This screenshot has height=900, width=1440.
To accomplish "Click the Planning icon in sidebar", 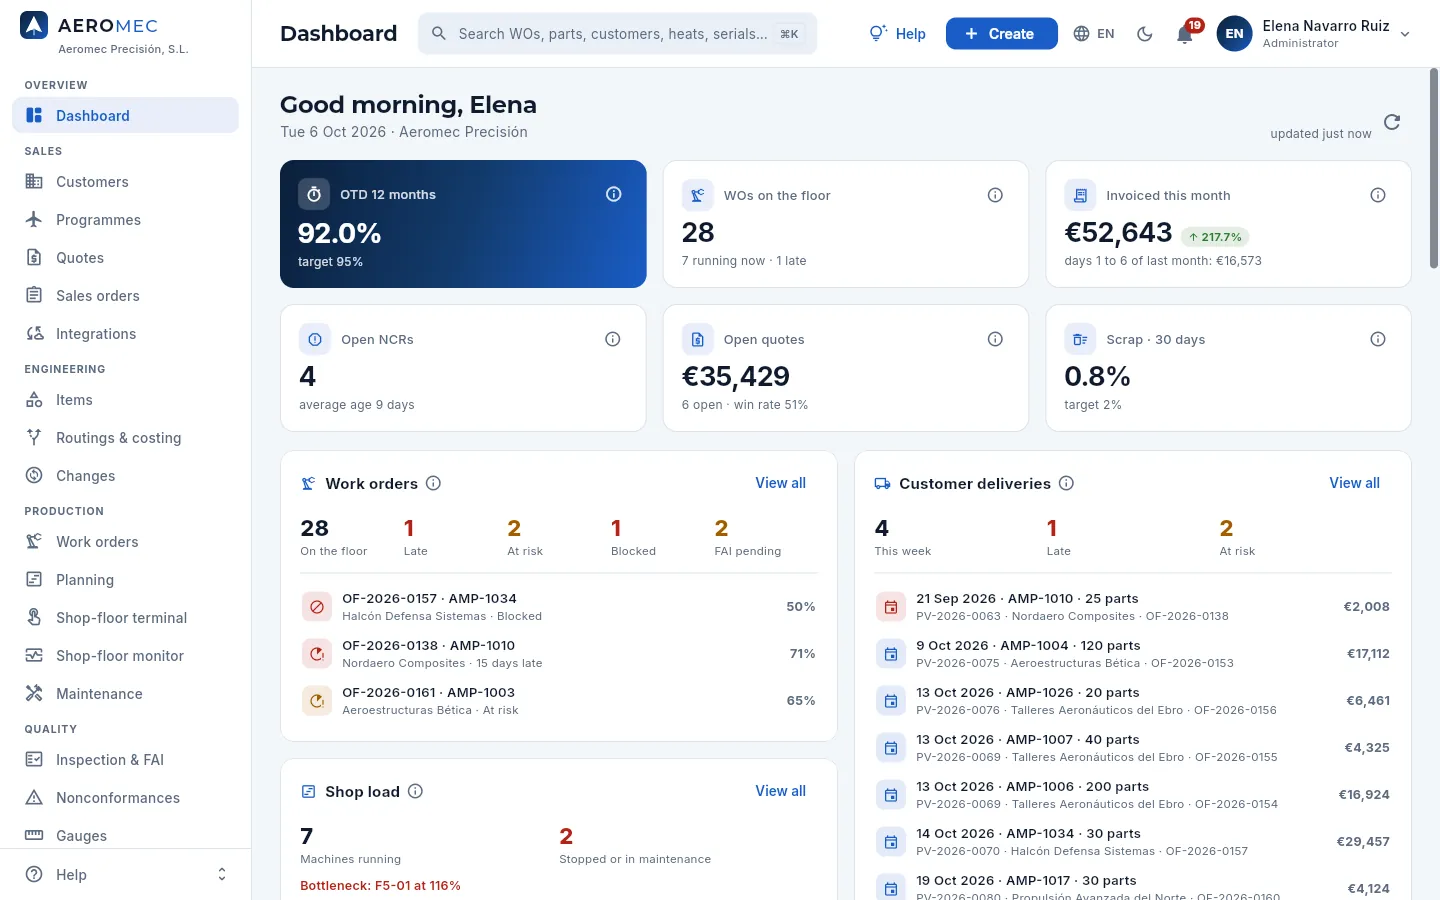I will [34, 580].
